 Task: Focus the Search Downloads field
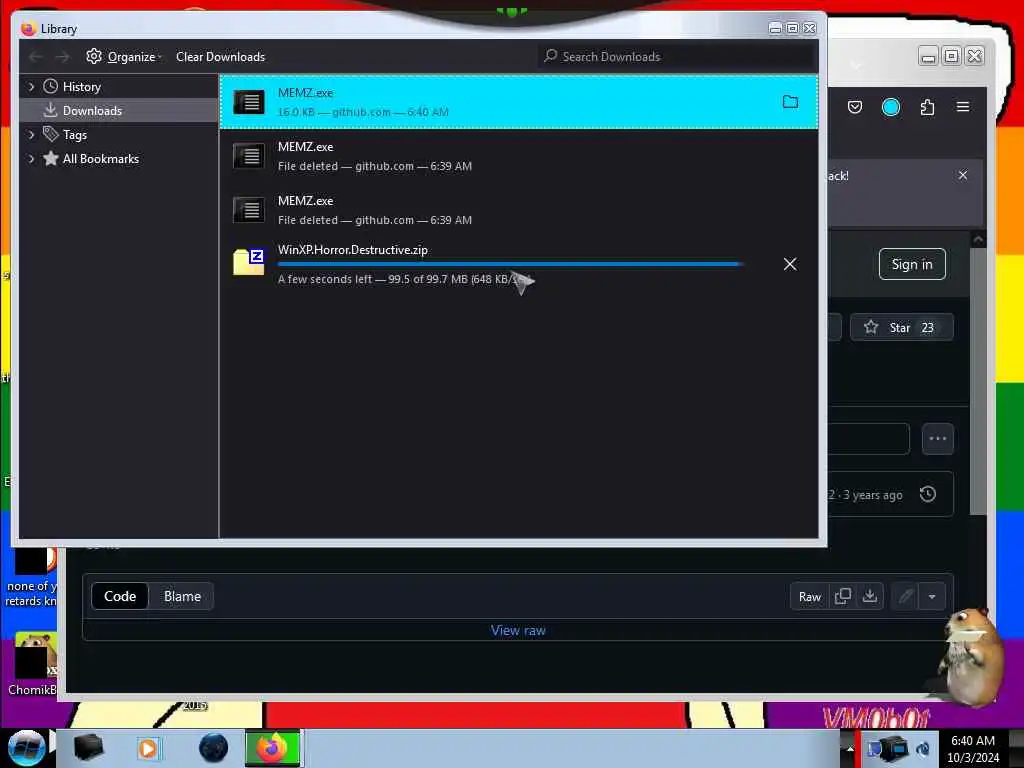[677, 57]
